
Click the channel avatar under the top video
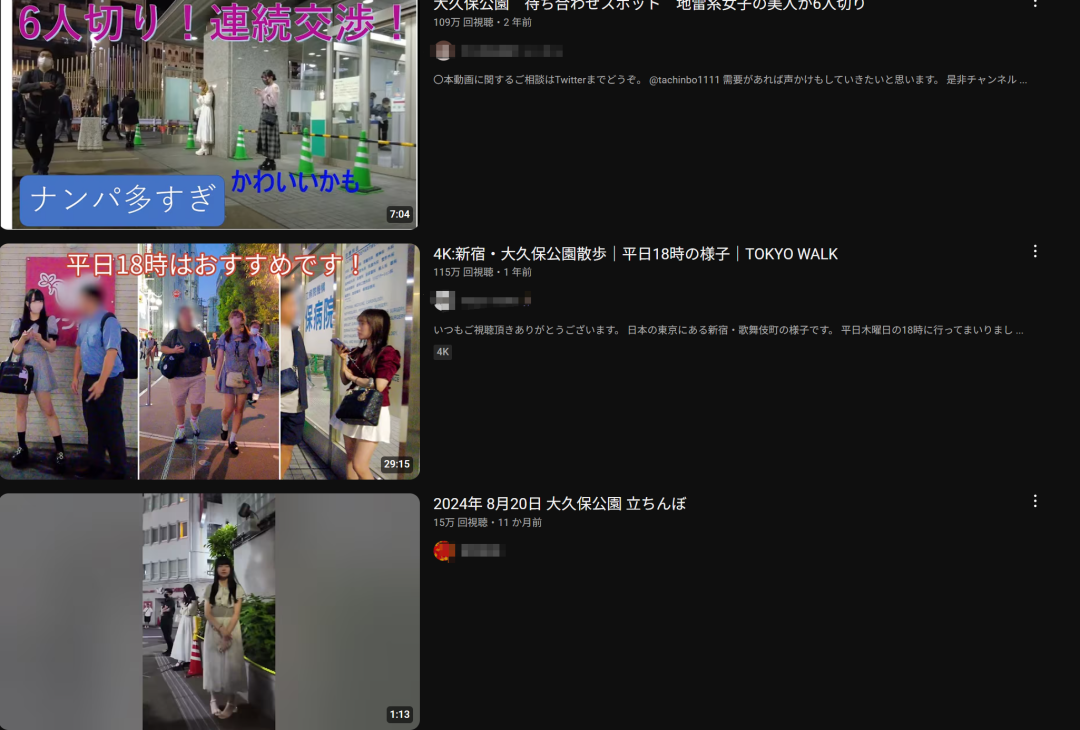(444, 51)
